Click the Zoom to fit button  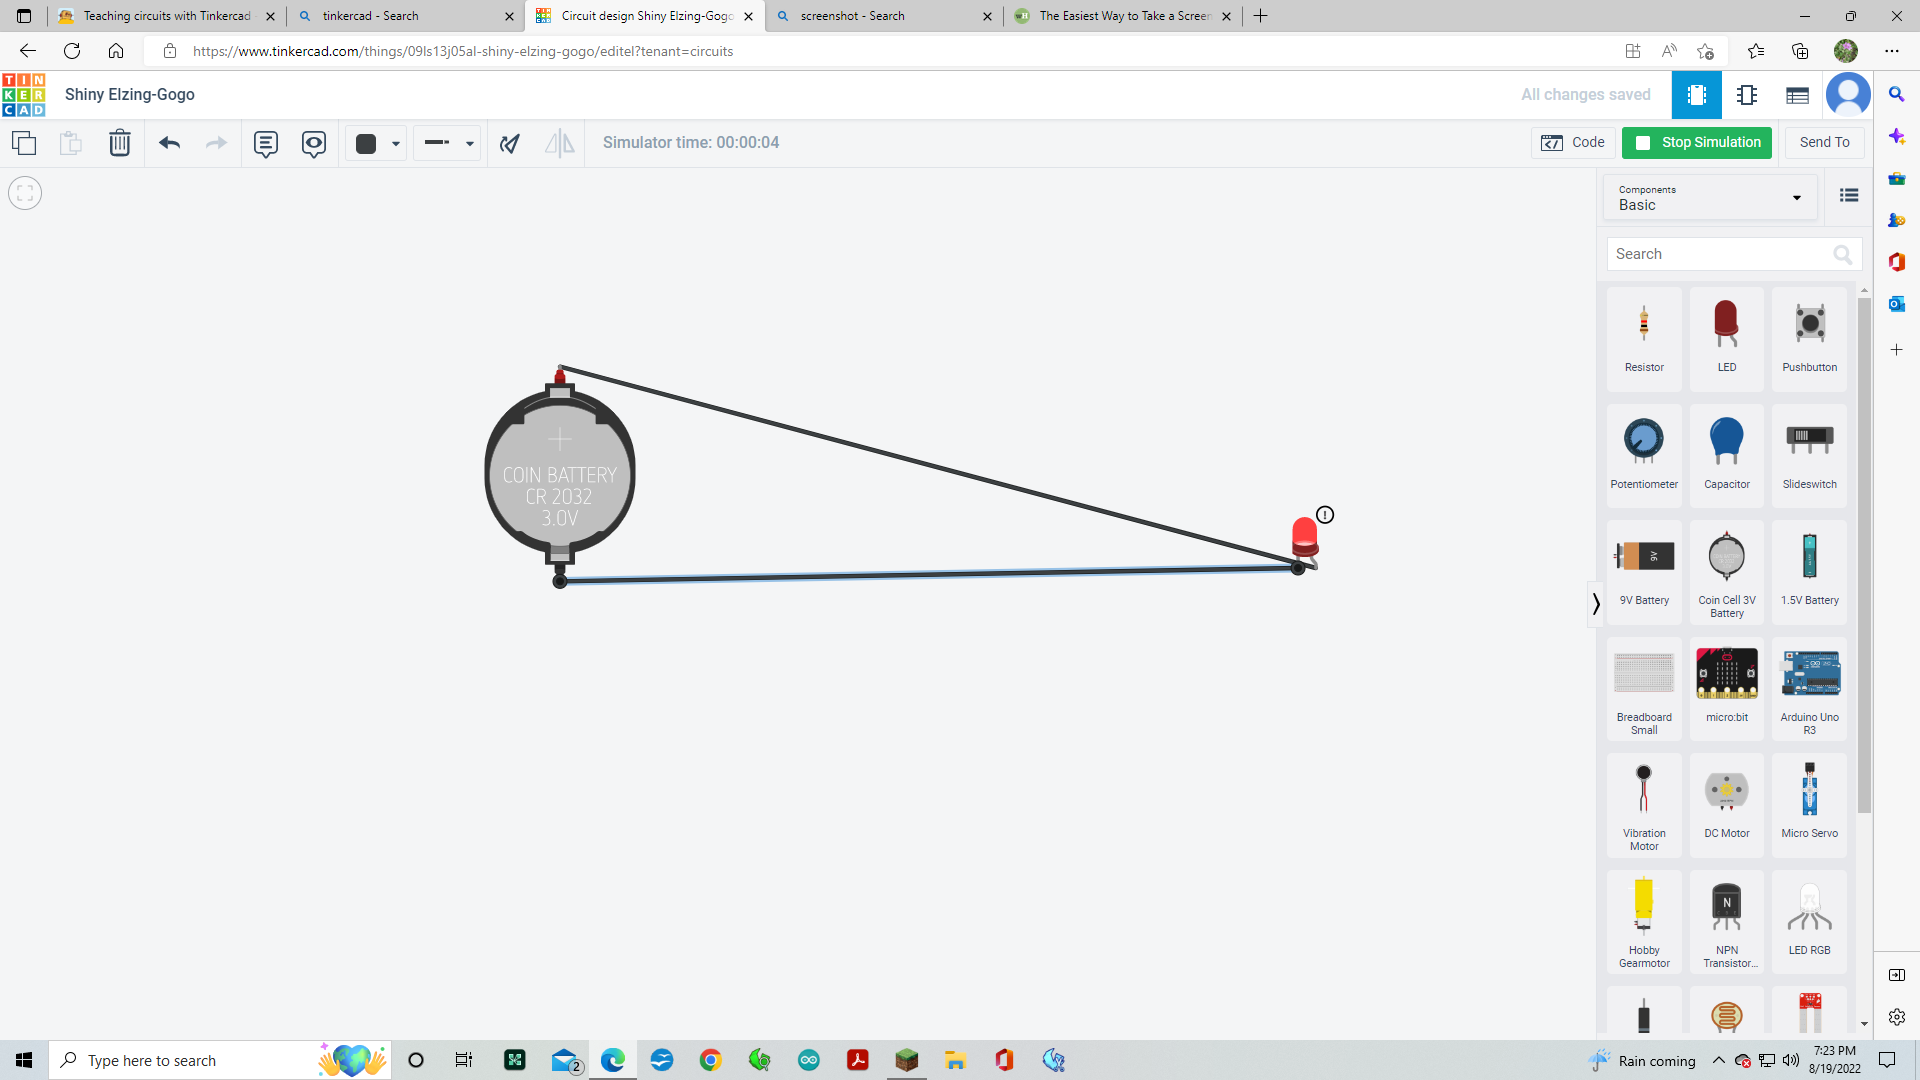coord(24,192)
